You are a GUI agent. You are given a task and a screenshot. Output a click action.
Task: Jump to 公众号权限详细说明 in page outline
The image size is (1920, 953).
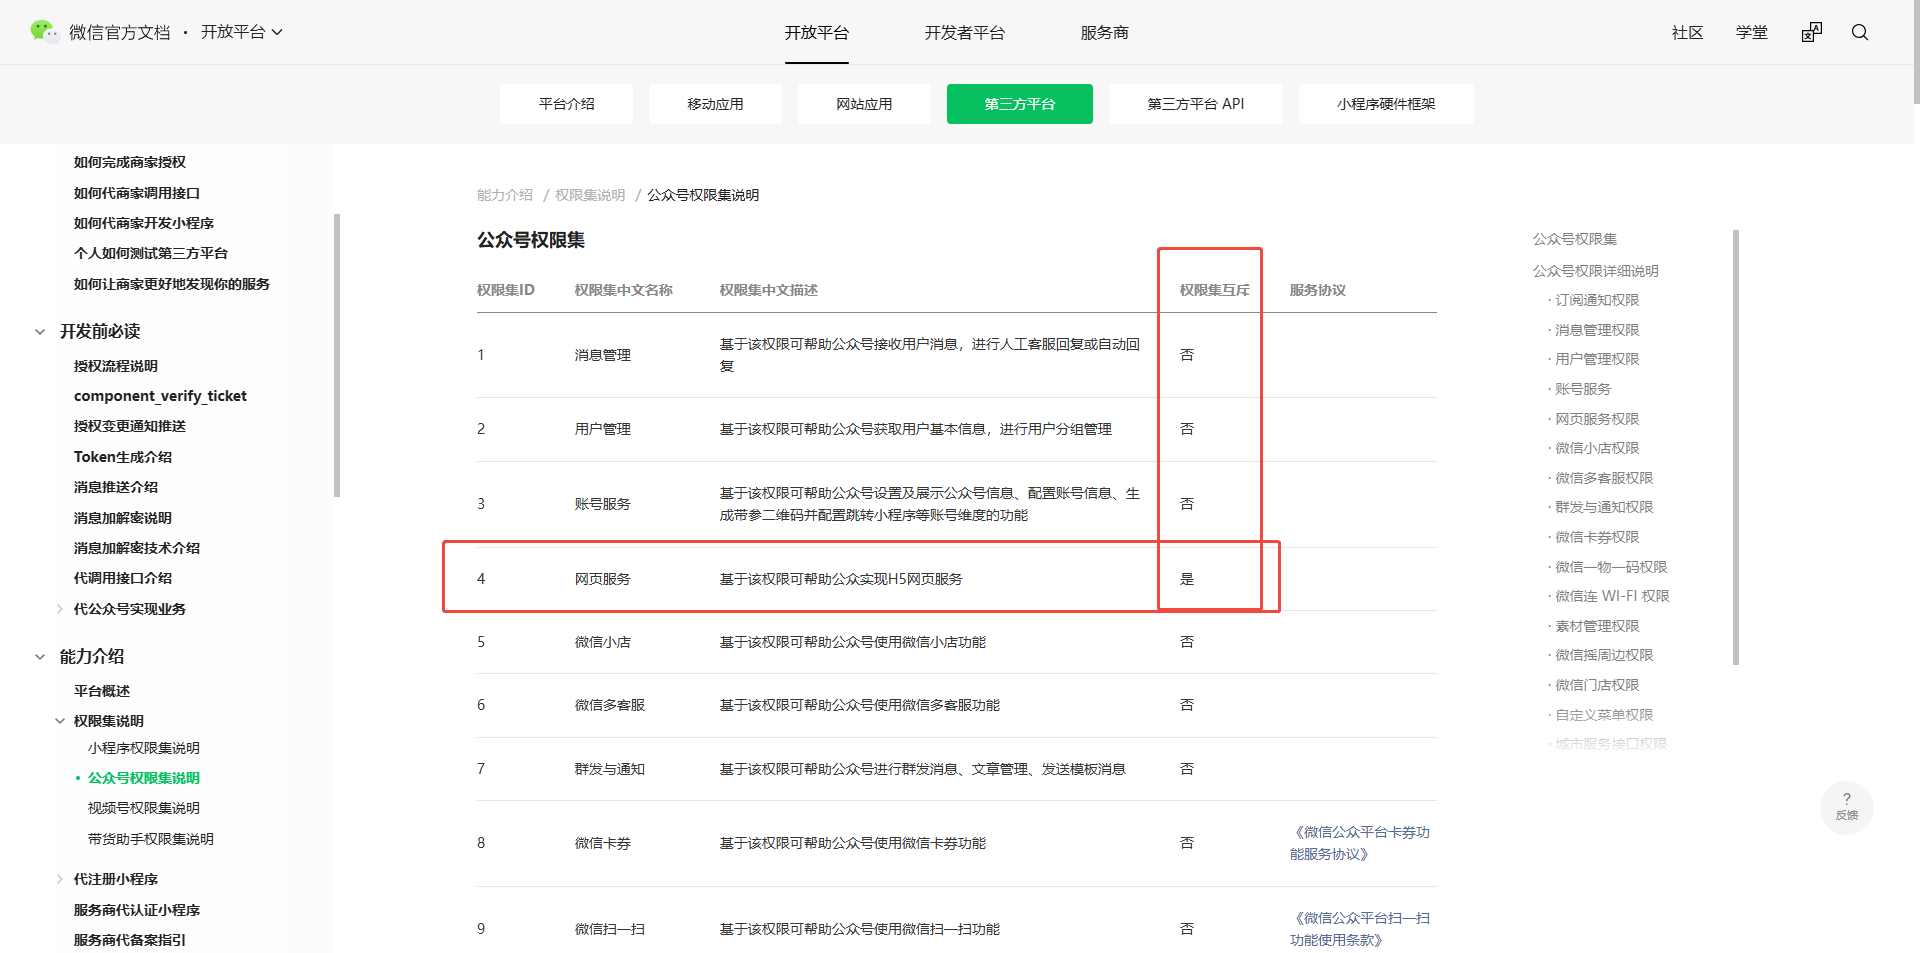click(1596, 271)
